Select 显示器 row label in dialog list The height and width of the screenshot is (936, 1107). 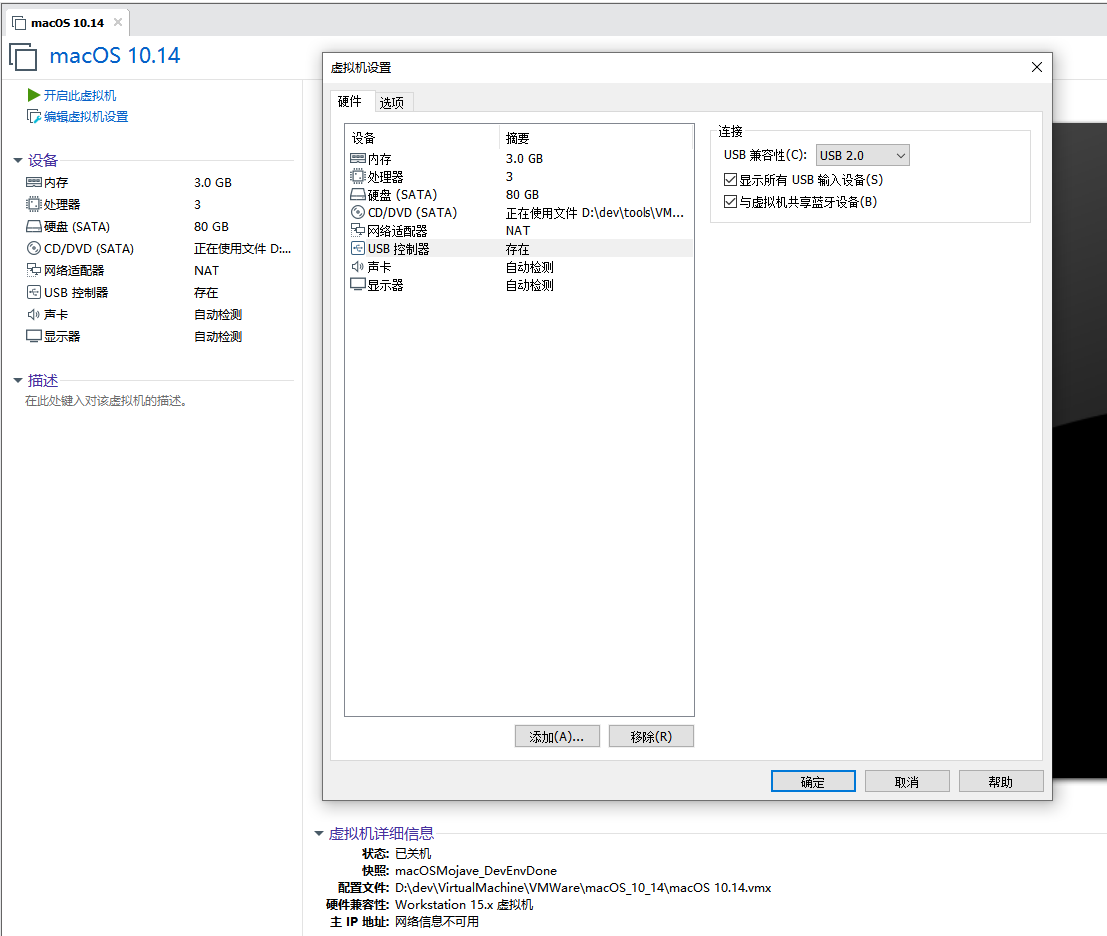click(x=385, y=285)
